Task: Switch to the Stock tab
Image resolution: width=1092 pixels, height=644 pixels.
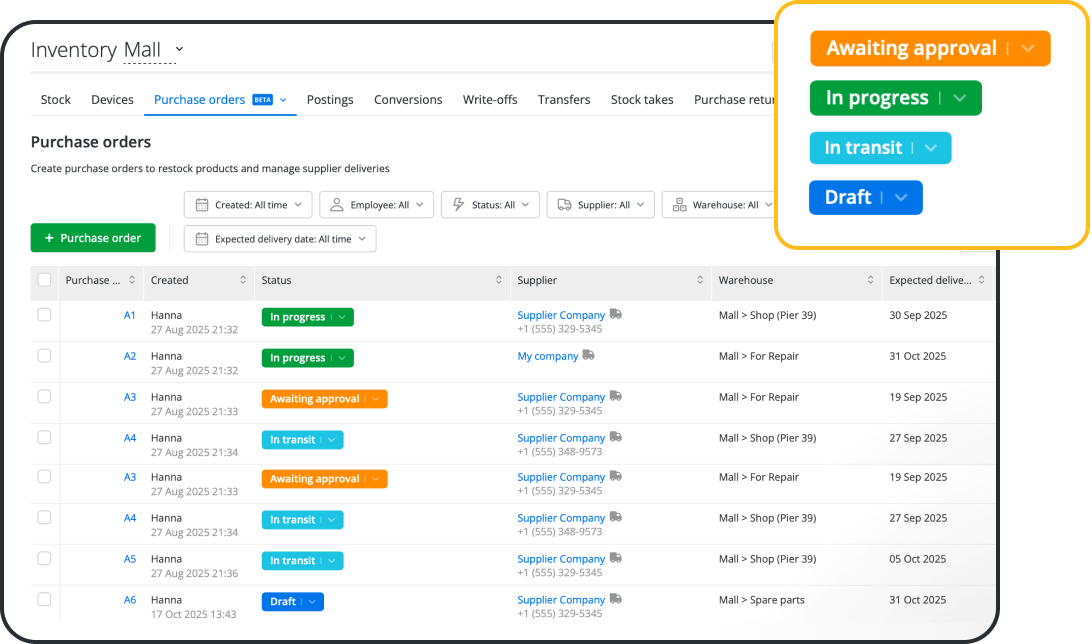Action: click(55, 100)
